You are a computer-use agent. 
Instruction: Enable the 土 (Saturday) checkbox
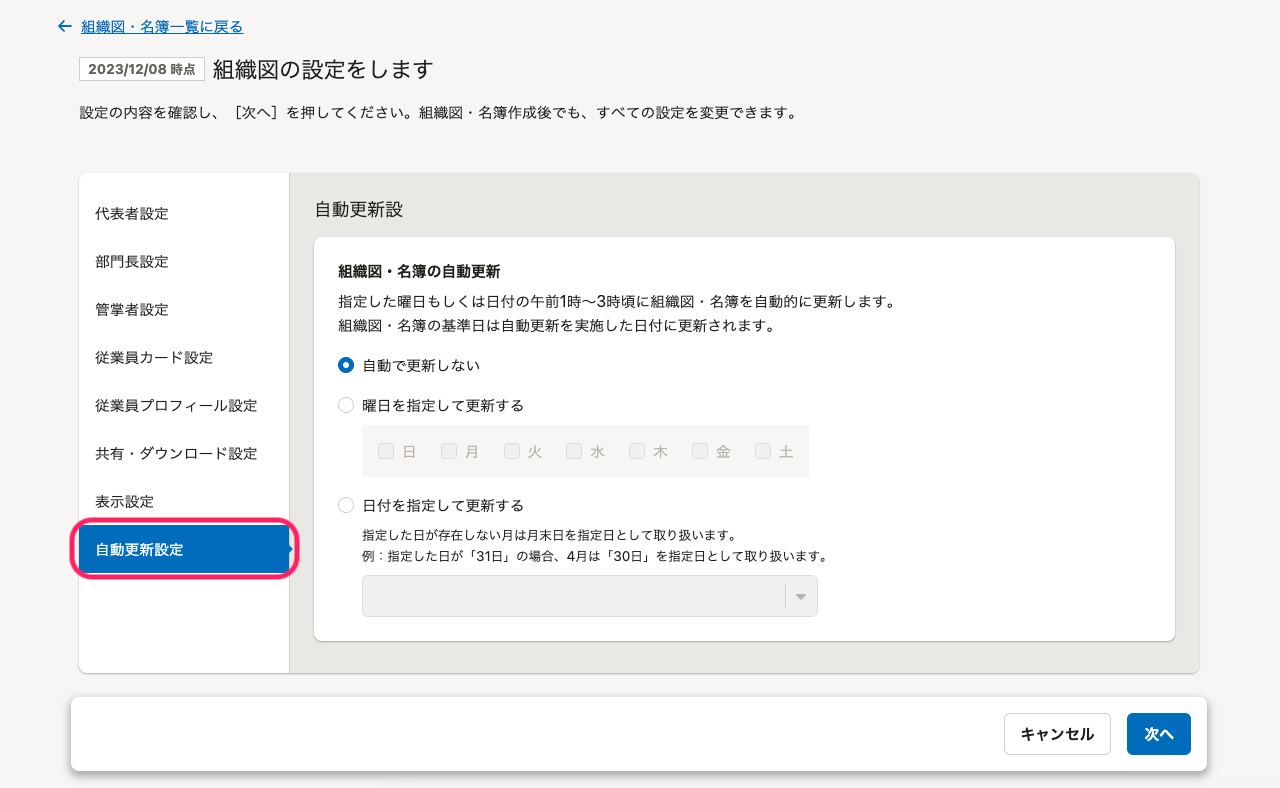(763, 452)
